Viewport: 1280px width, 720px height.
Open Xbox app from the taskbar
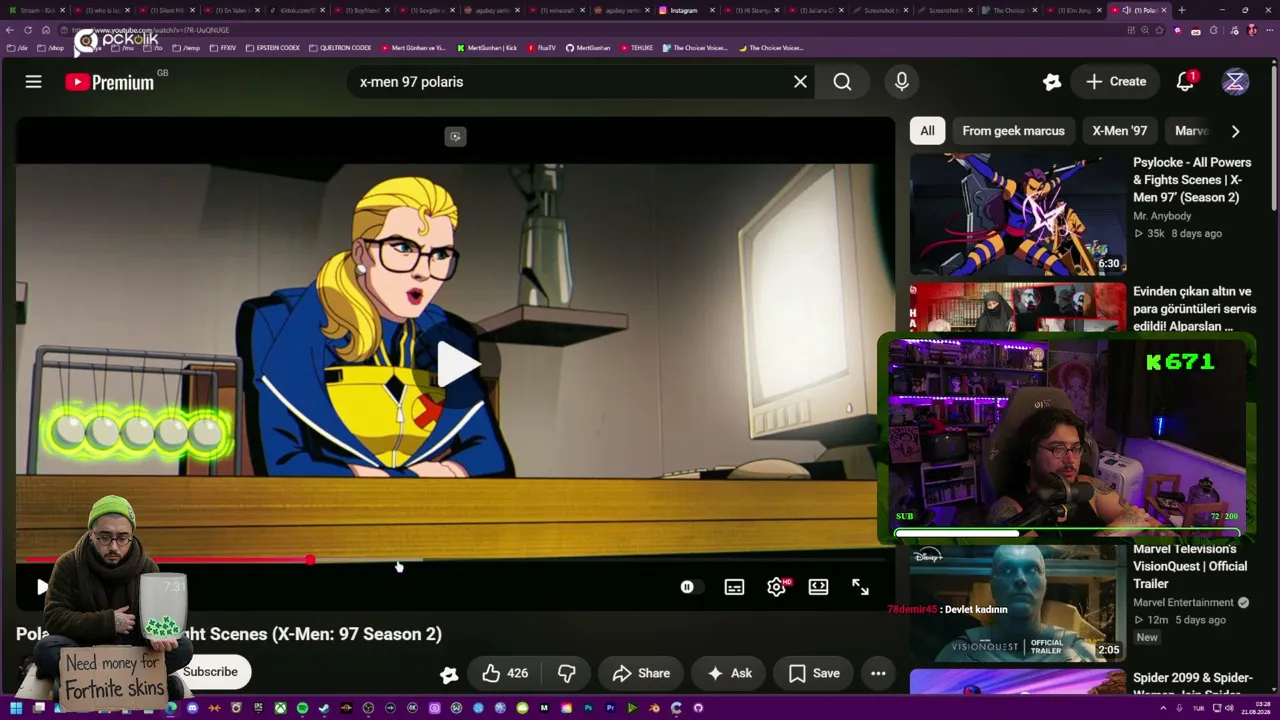[x=280, y=708]
